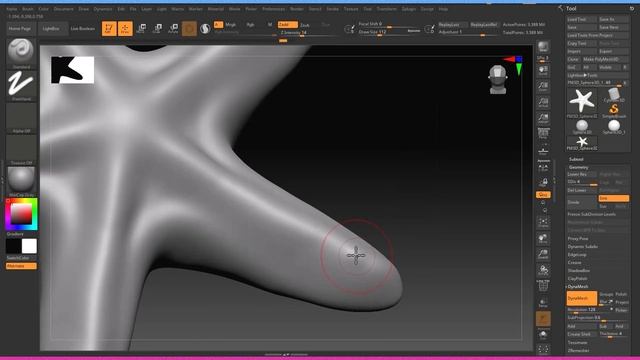Viewport: 640px width, 360px height.
Task: Click the Zoom document icon
Action: 543,87
